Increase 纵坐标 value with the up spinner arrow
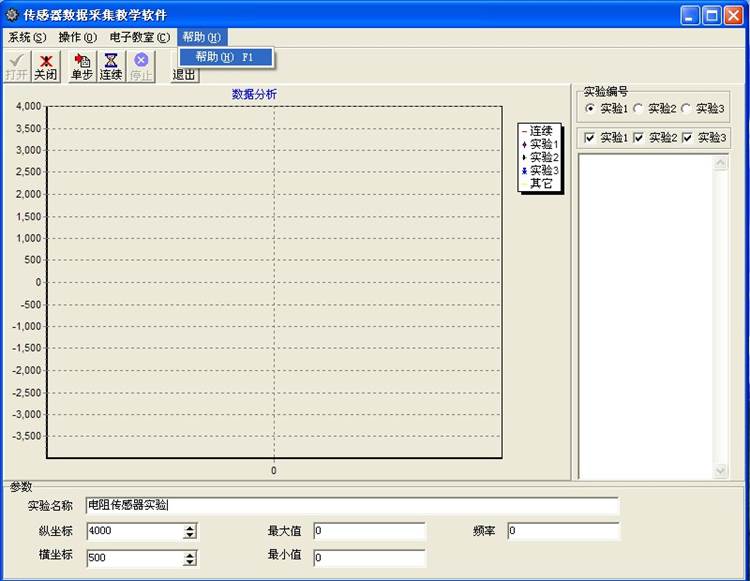Image resolution: width=750 pixels, height=581 pixels. 190,527
